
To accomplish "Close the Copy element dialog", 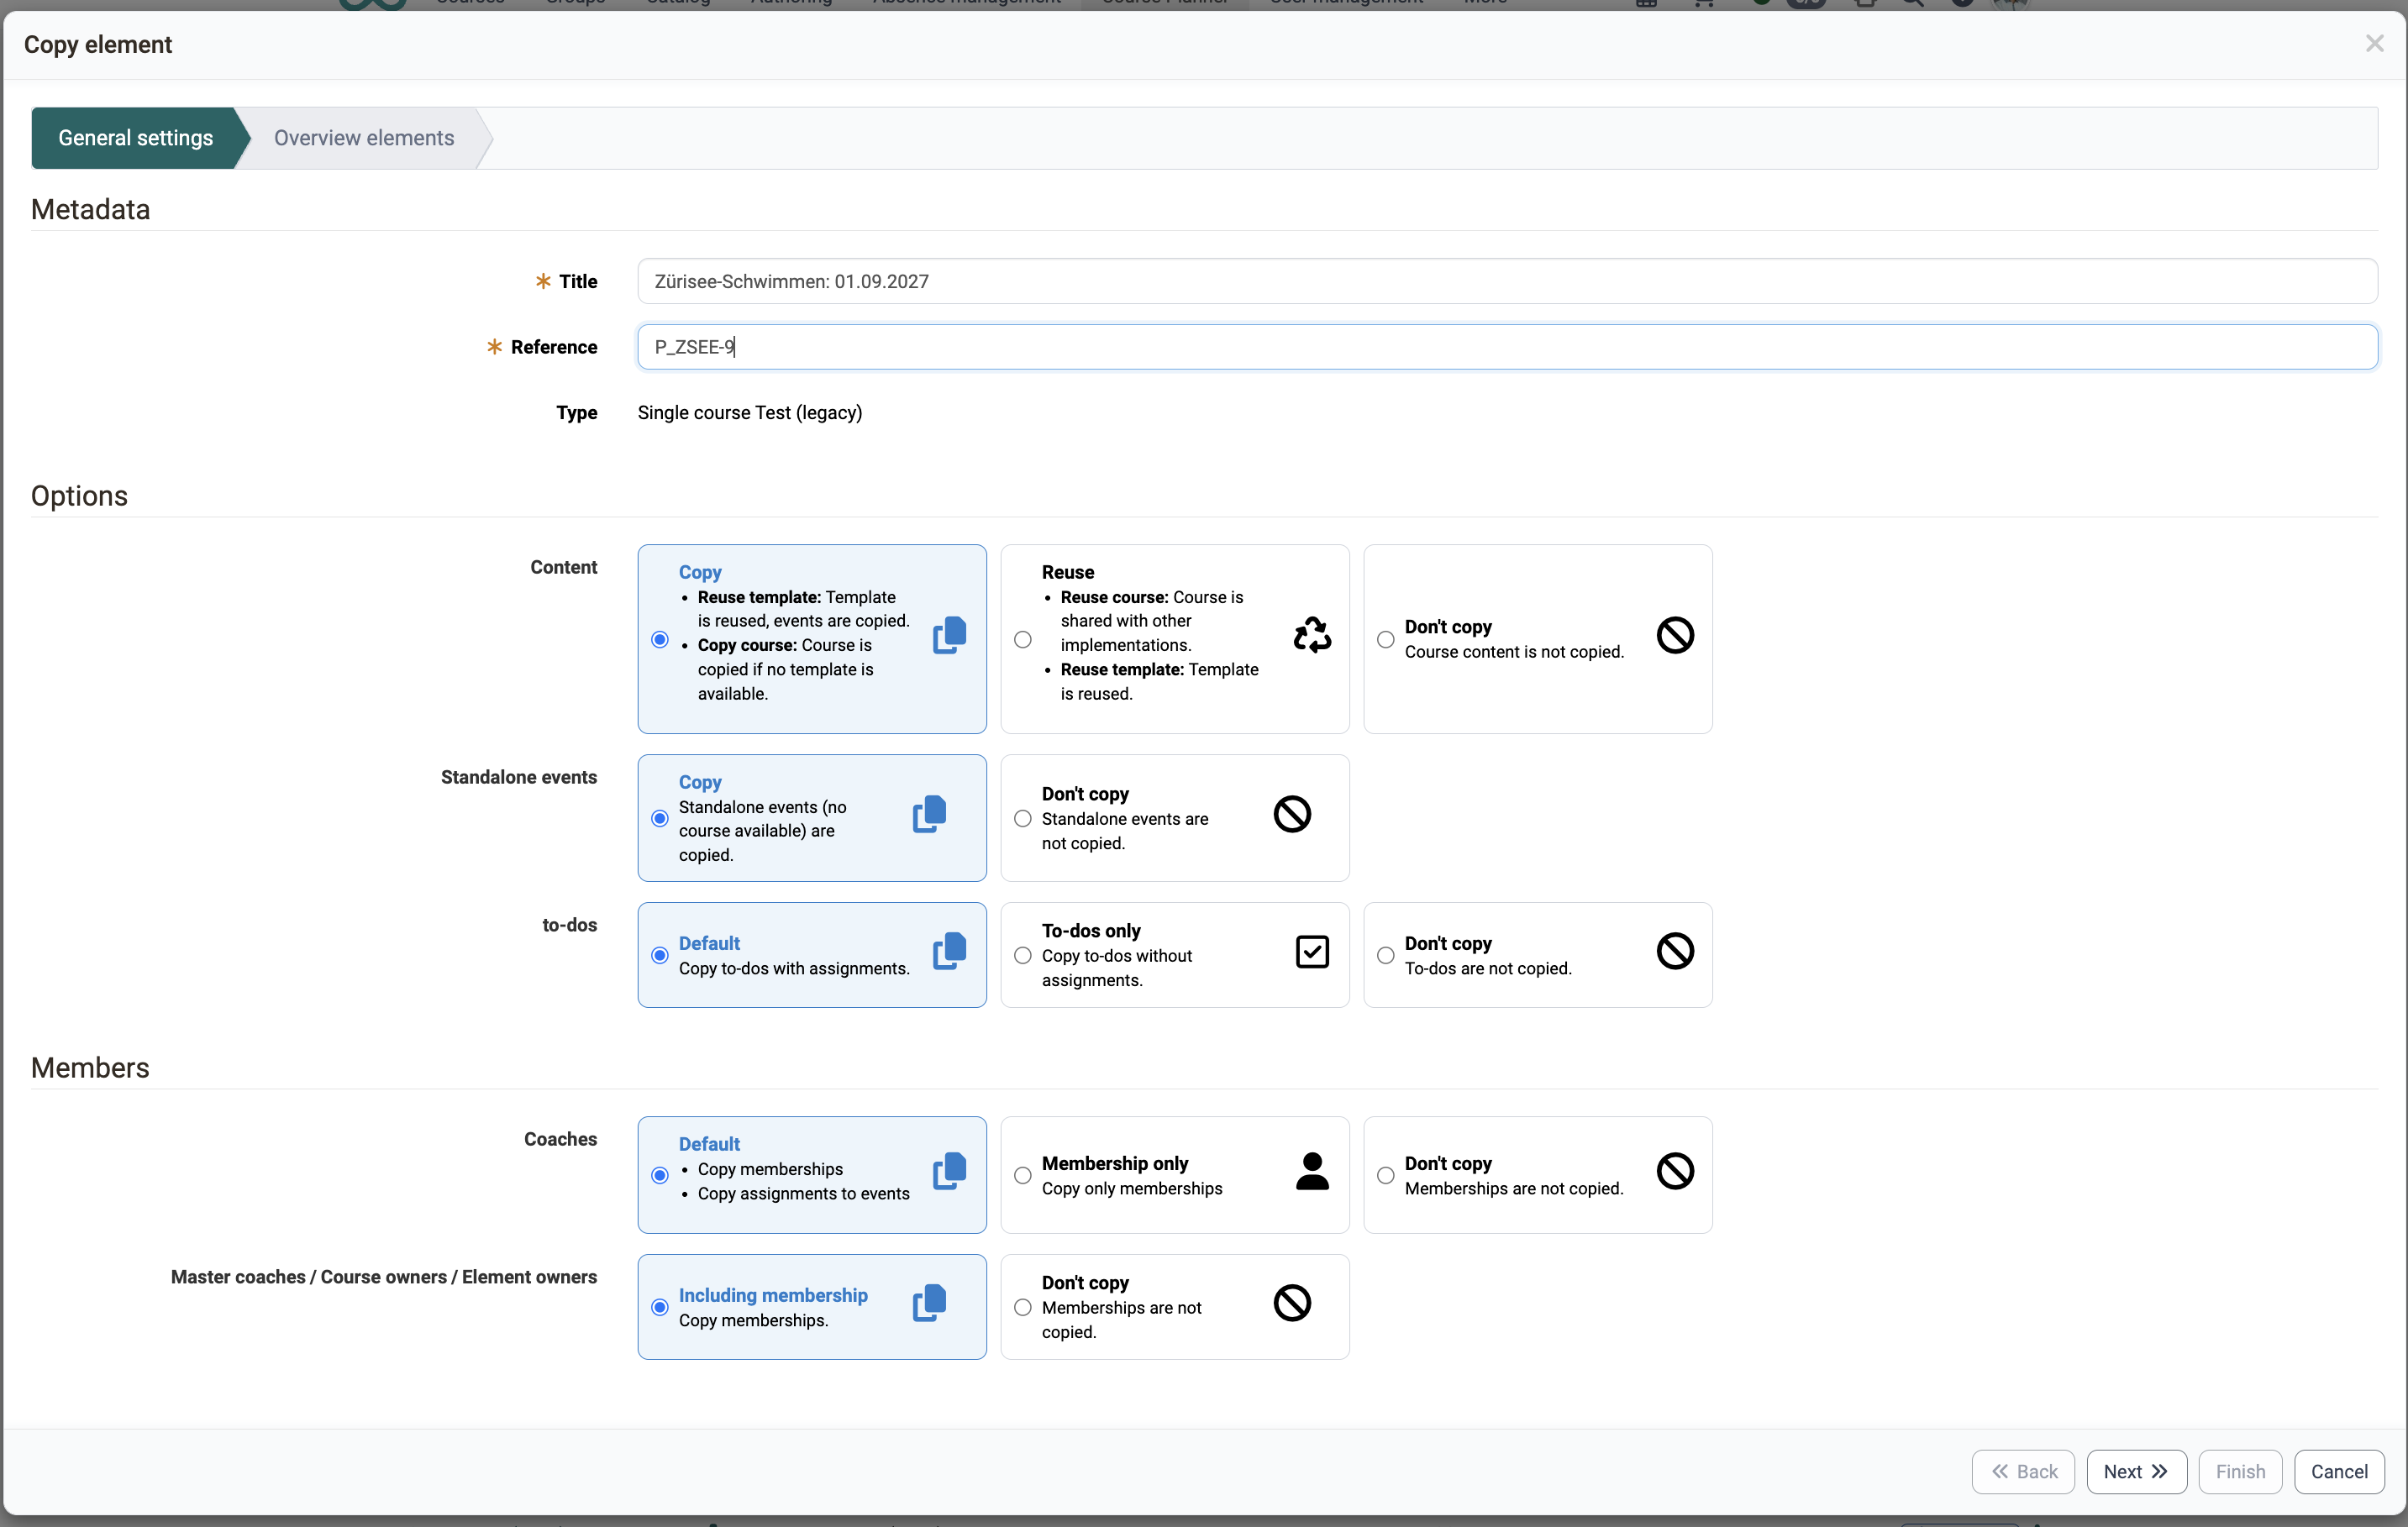I will [2374, 44].
